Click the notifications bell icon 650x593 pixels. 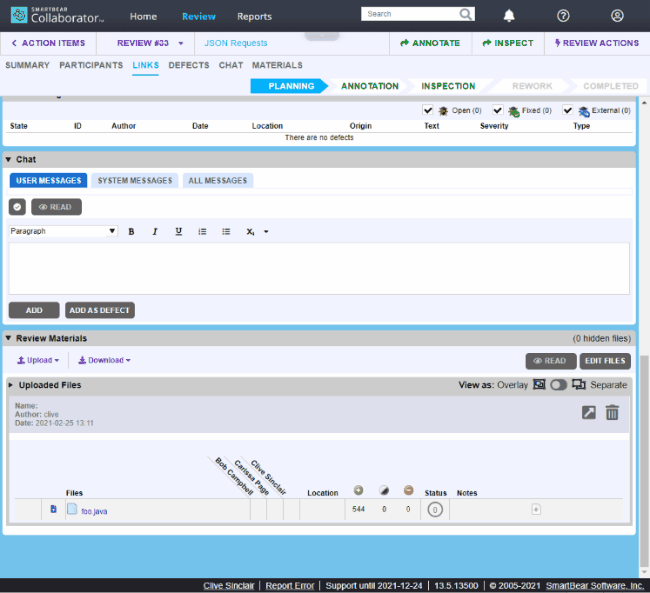tap(509, 16)
